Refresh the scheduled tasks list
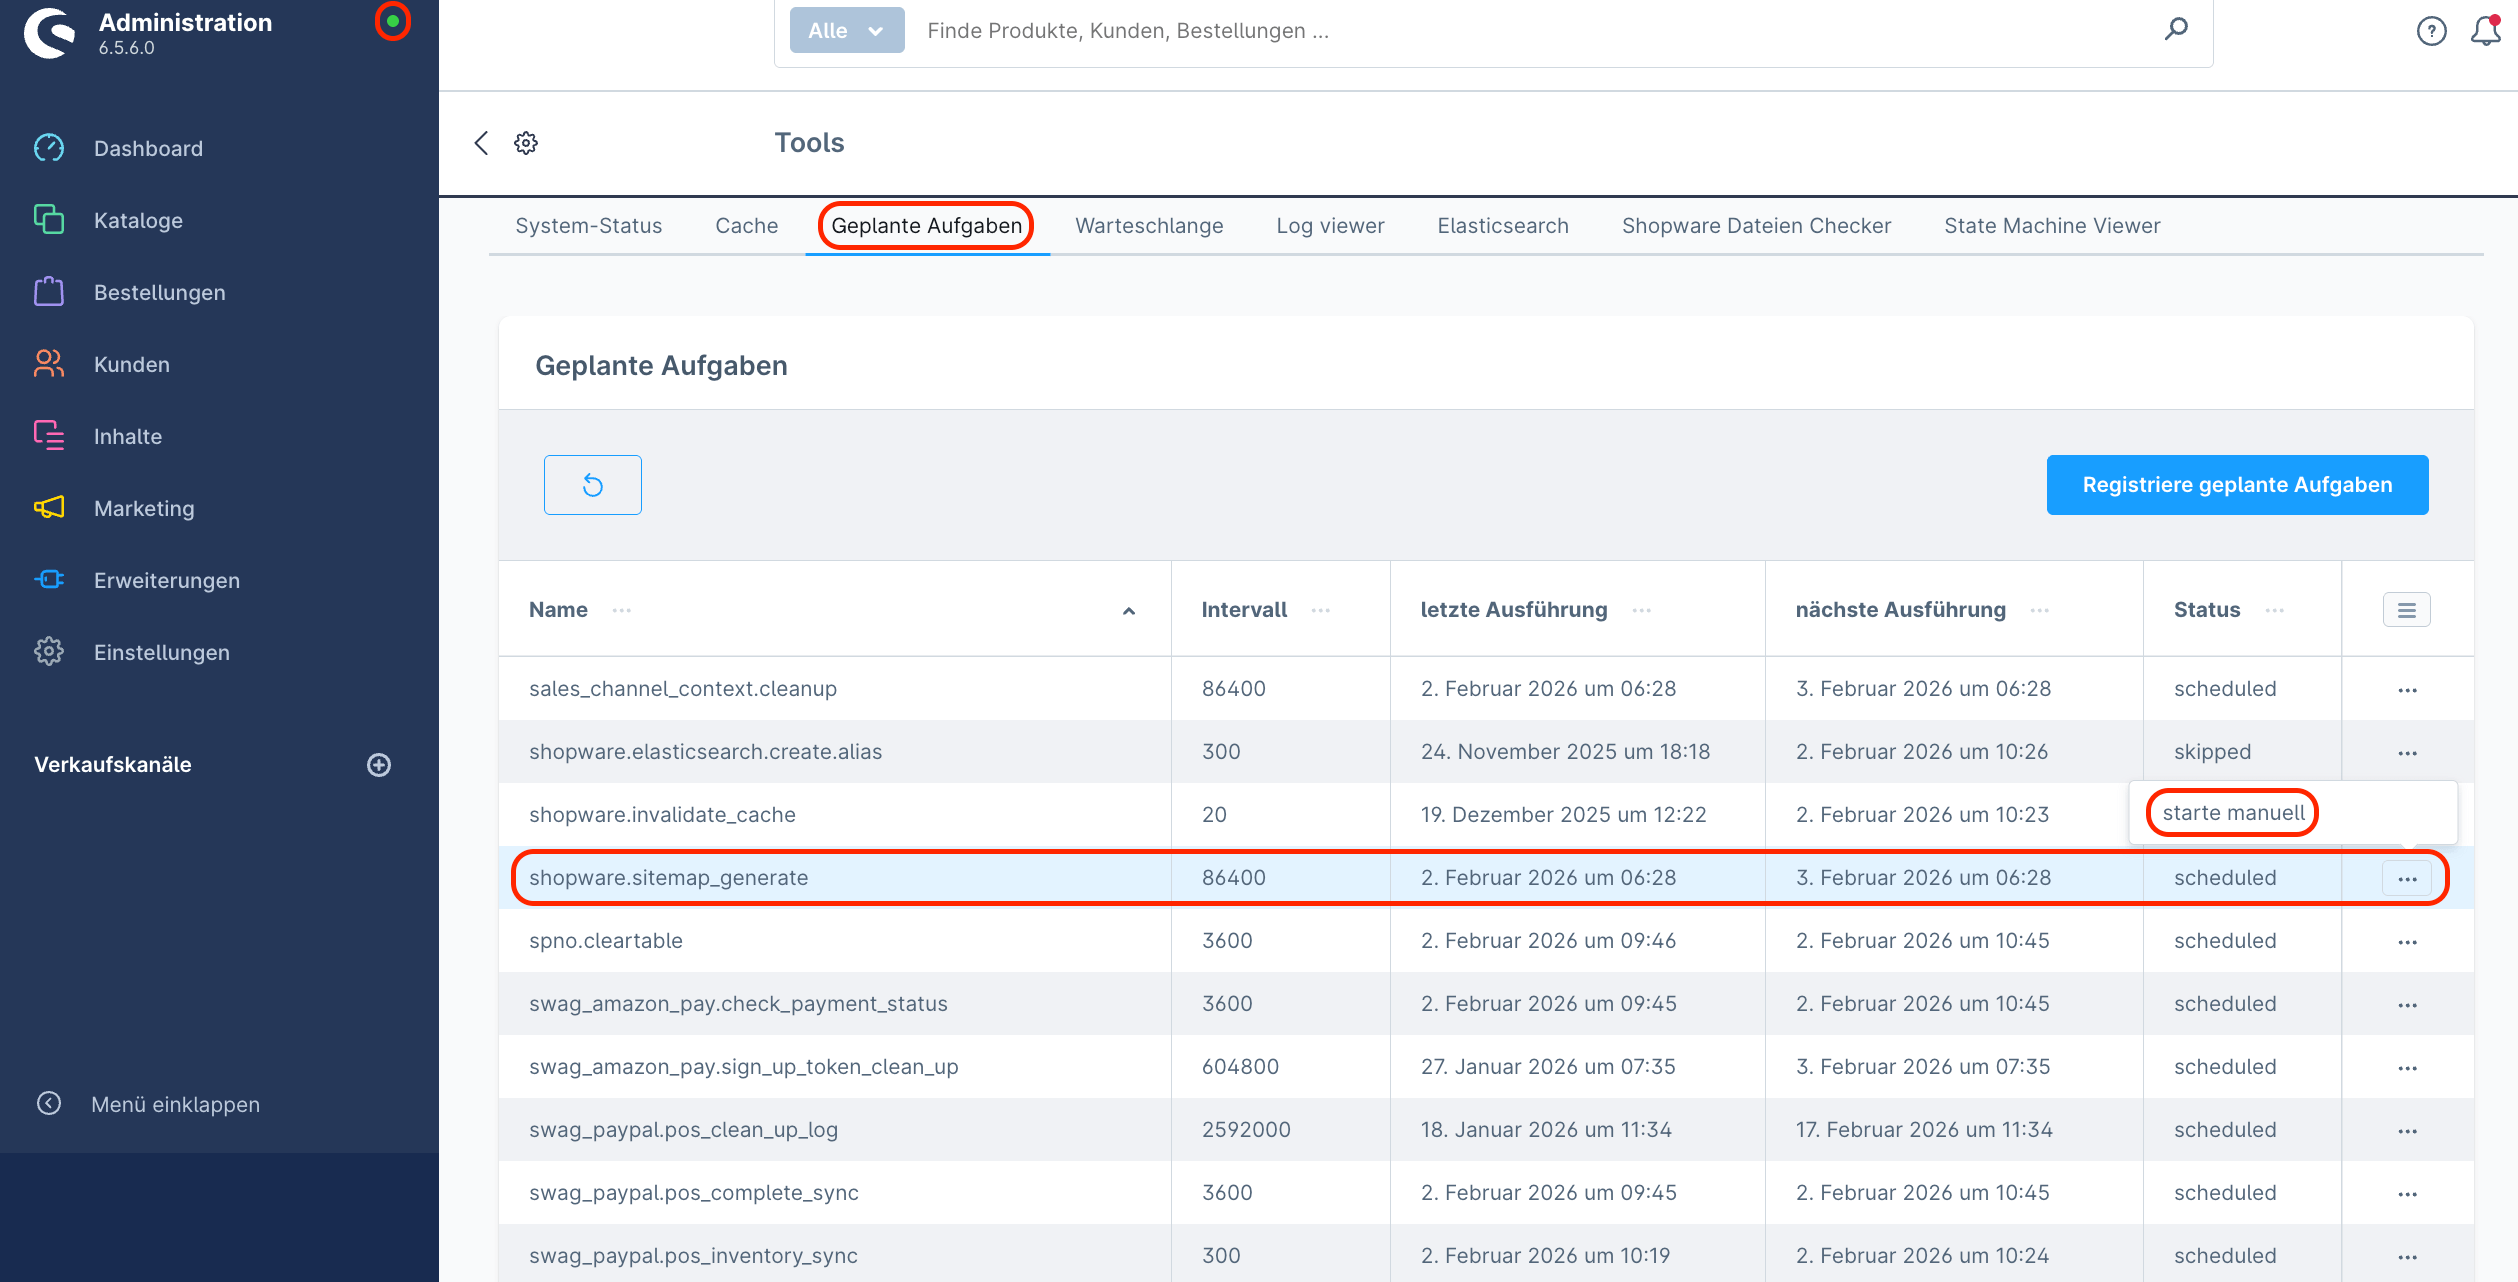2518x1282 pixels. coord(593,485)
